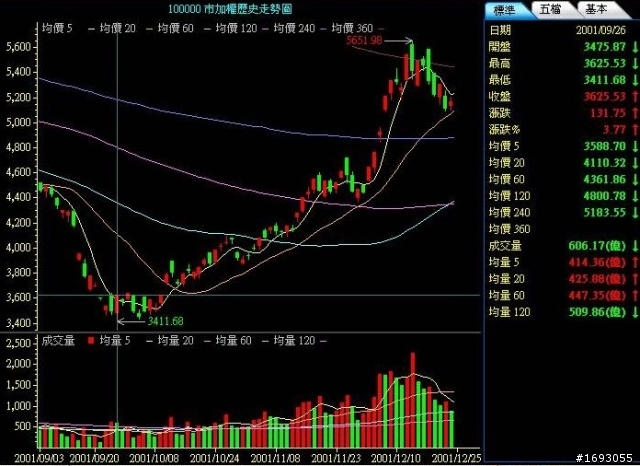The image size is (640, 466).
Task: Click the 2001/10/24 date axis label
Action: [x=215, y=458]
